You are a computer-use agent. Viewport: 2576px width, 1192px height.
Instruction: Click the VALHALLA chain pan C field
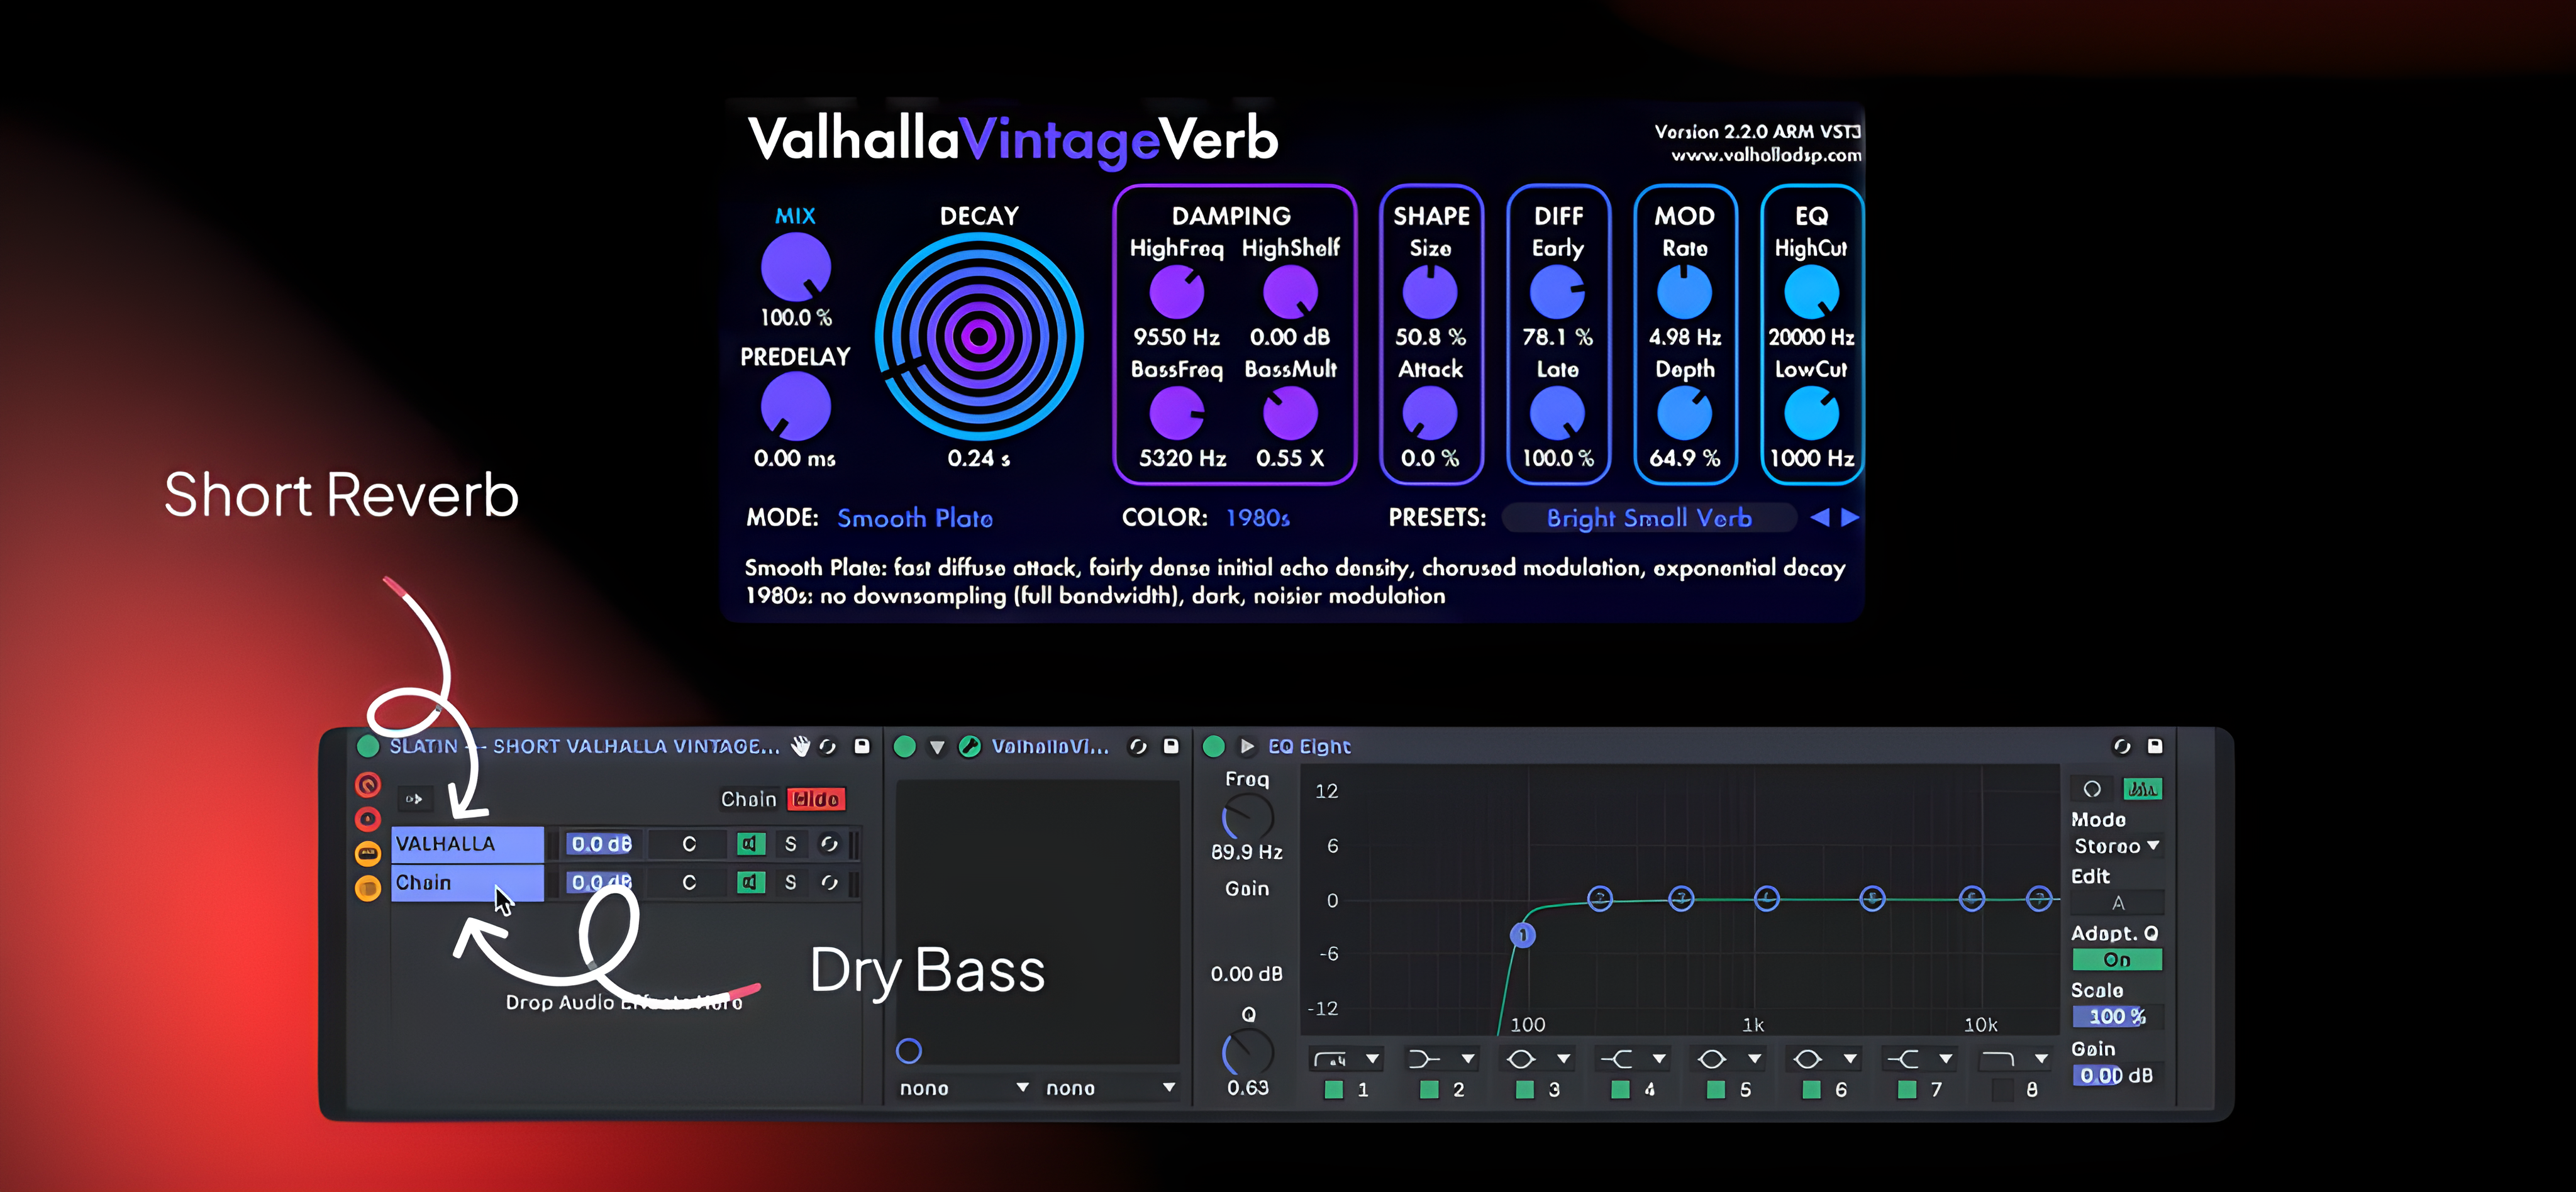pos(689,844)
